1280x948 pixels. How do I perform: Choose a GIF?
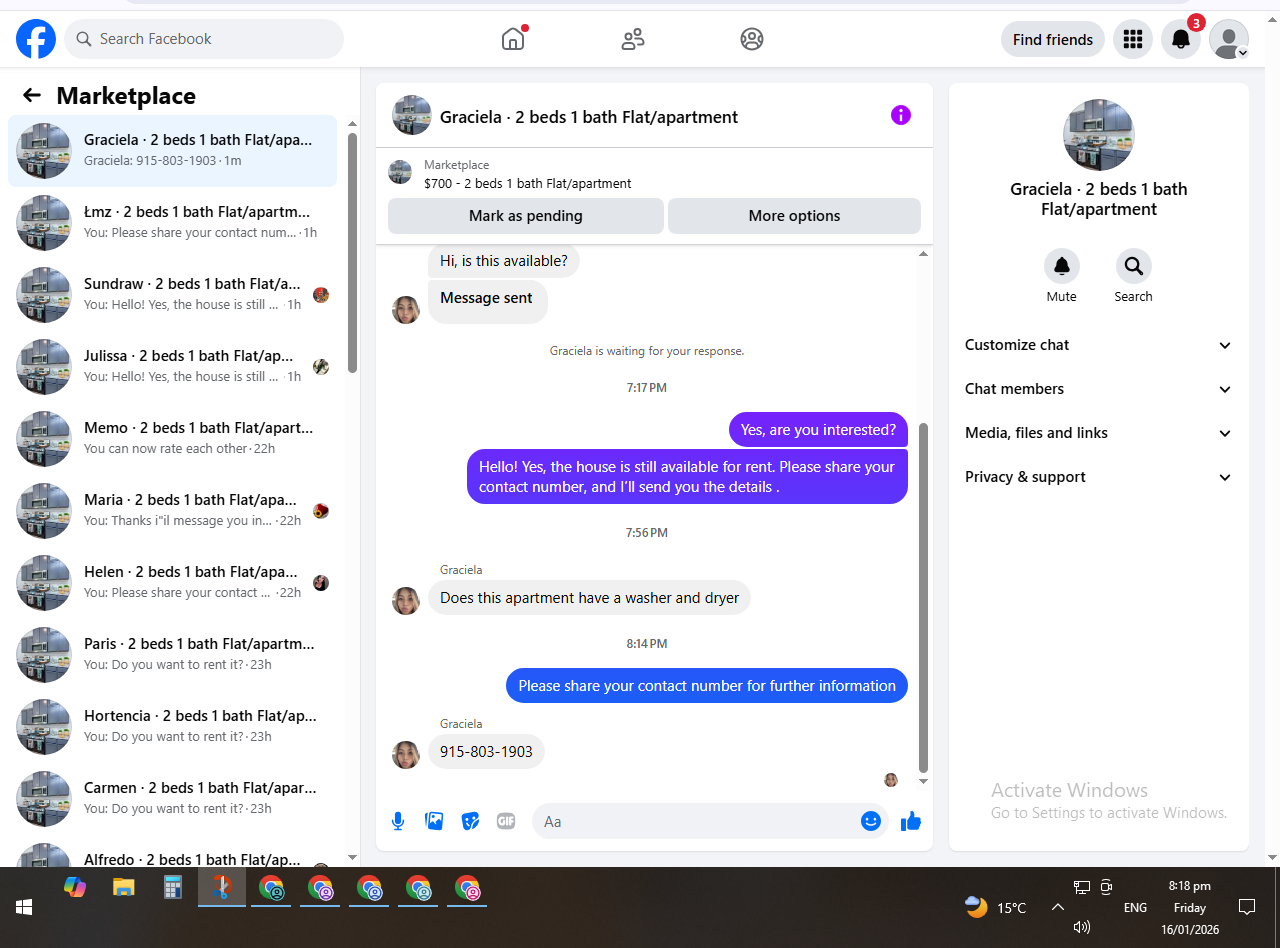(506, 821)
